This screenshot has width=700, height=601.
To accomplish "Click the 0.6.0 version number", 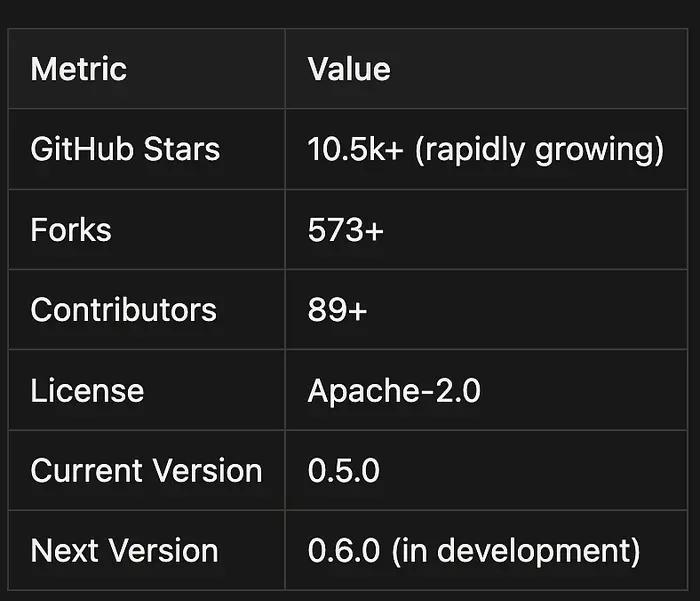I will coord(343,550).
